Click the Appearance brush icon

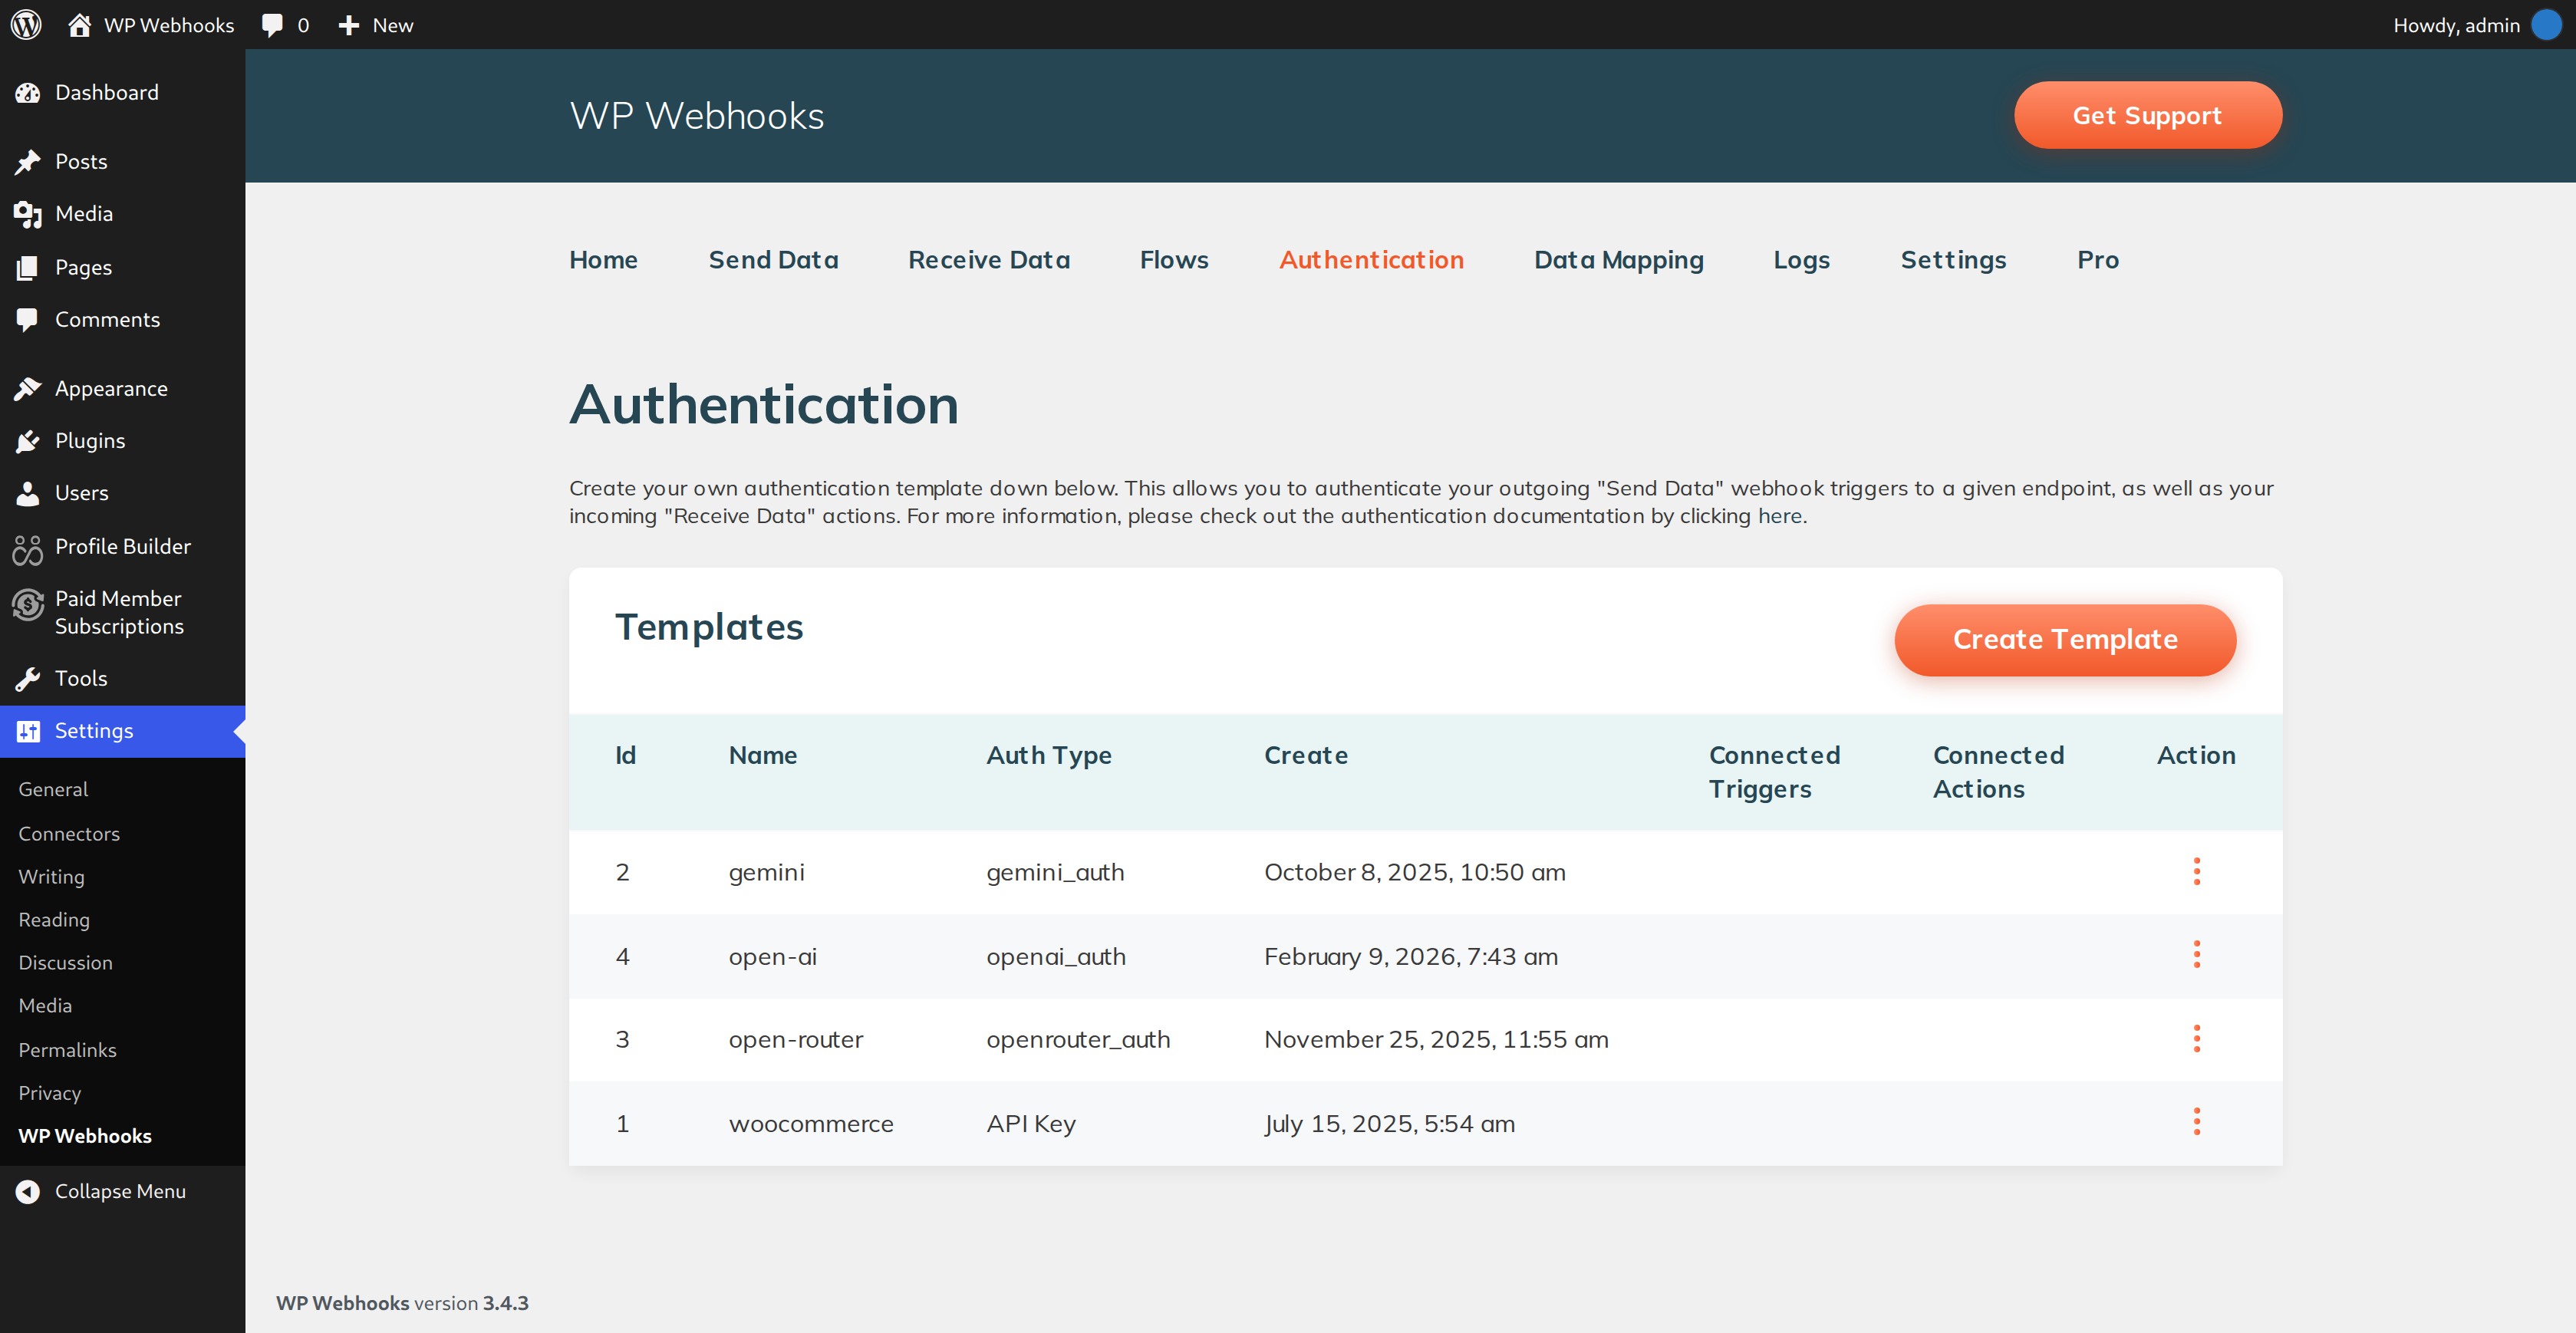click(x=28, y=389)
